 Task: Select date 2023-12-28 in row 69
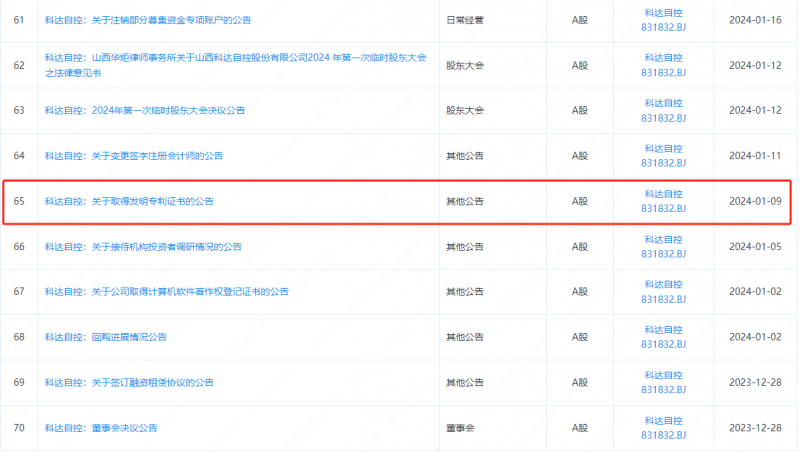[755, 382]
